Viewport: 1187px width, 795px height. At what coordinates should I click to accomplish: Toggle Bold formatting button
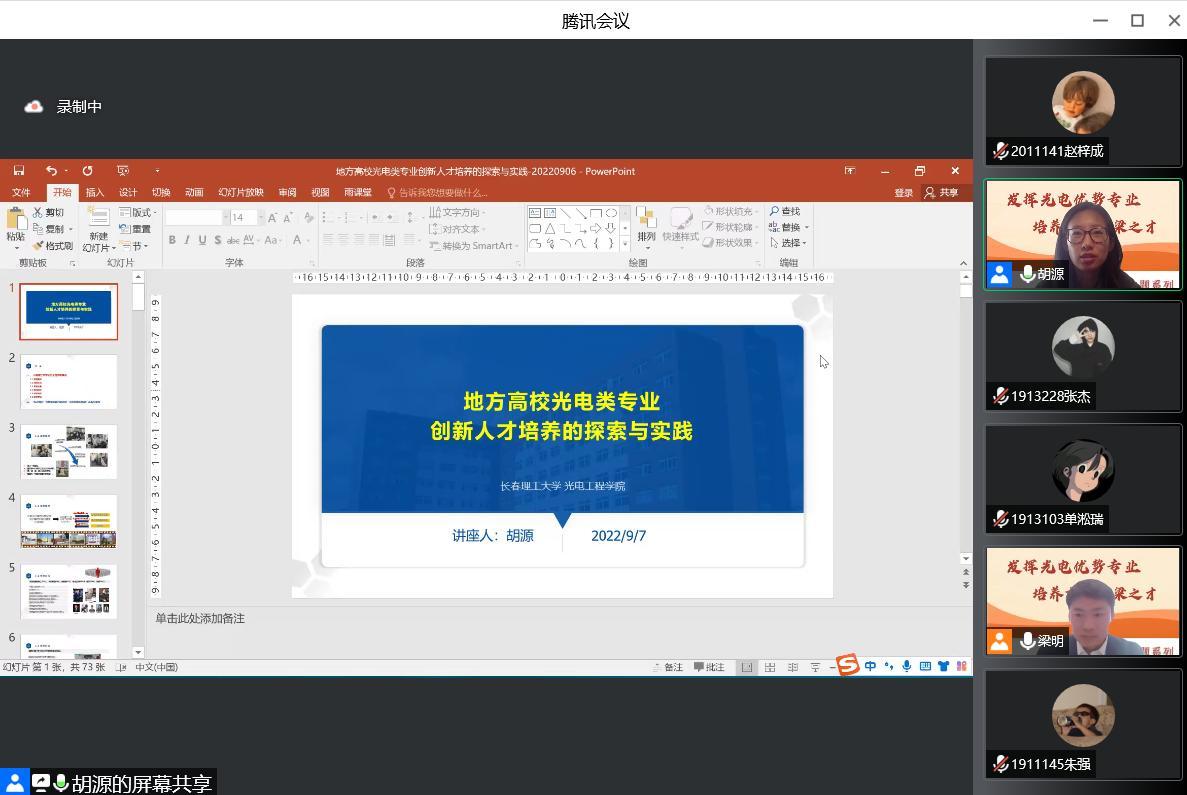click(172, 240)
